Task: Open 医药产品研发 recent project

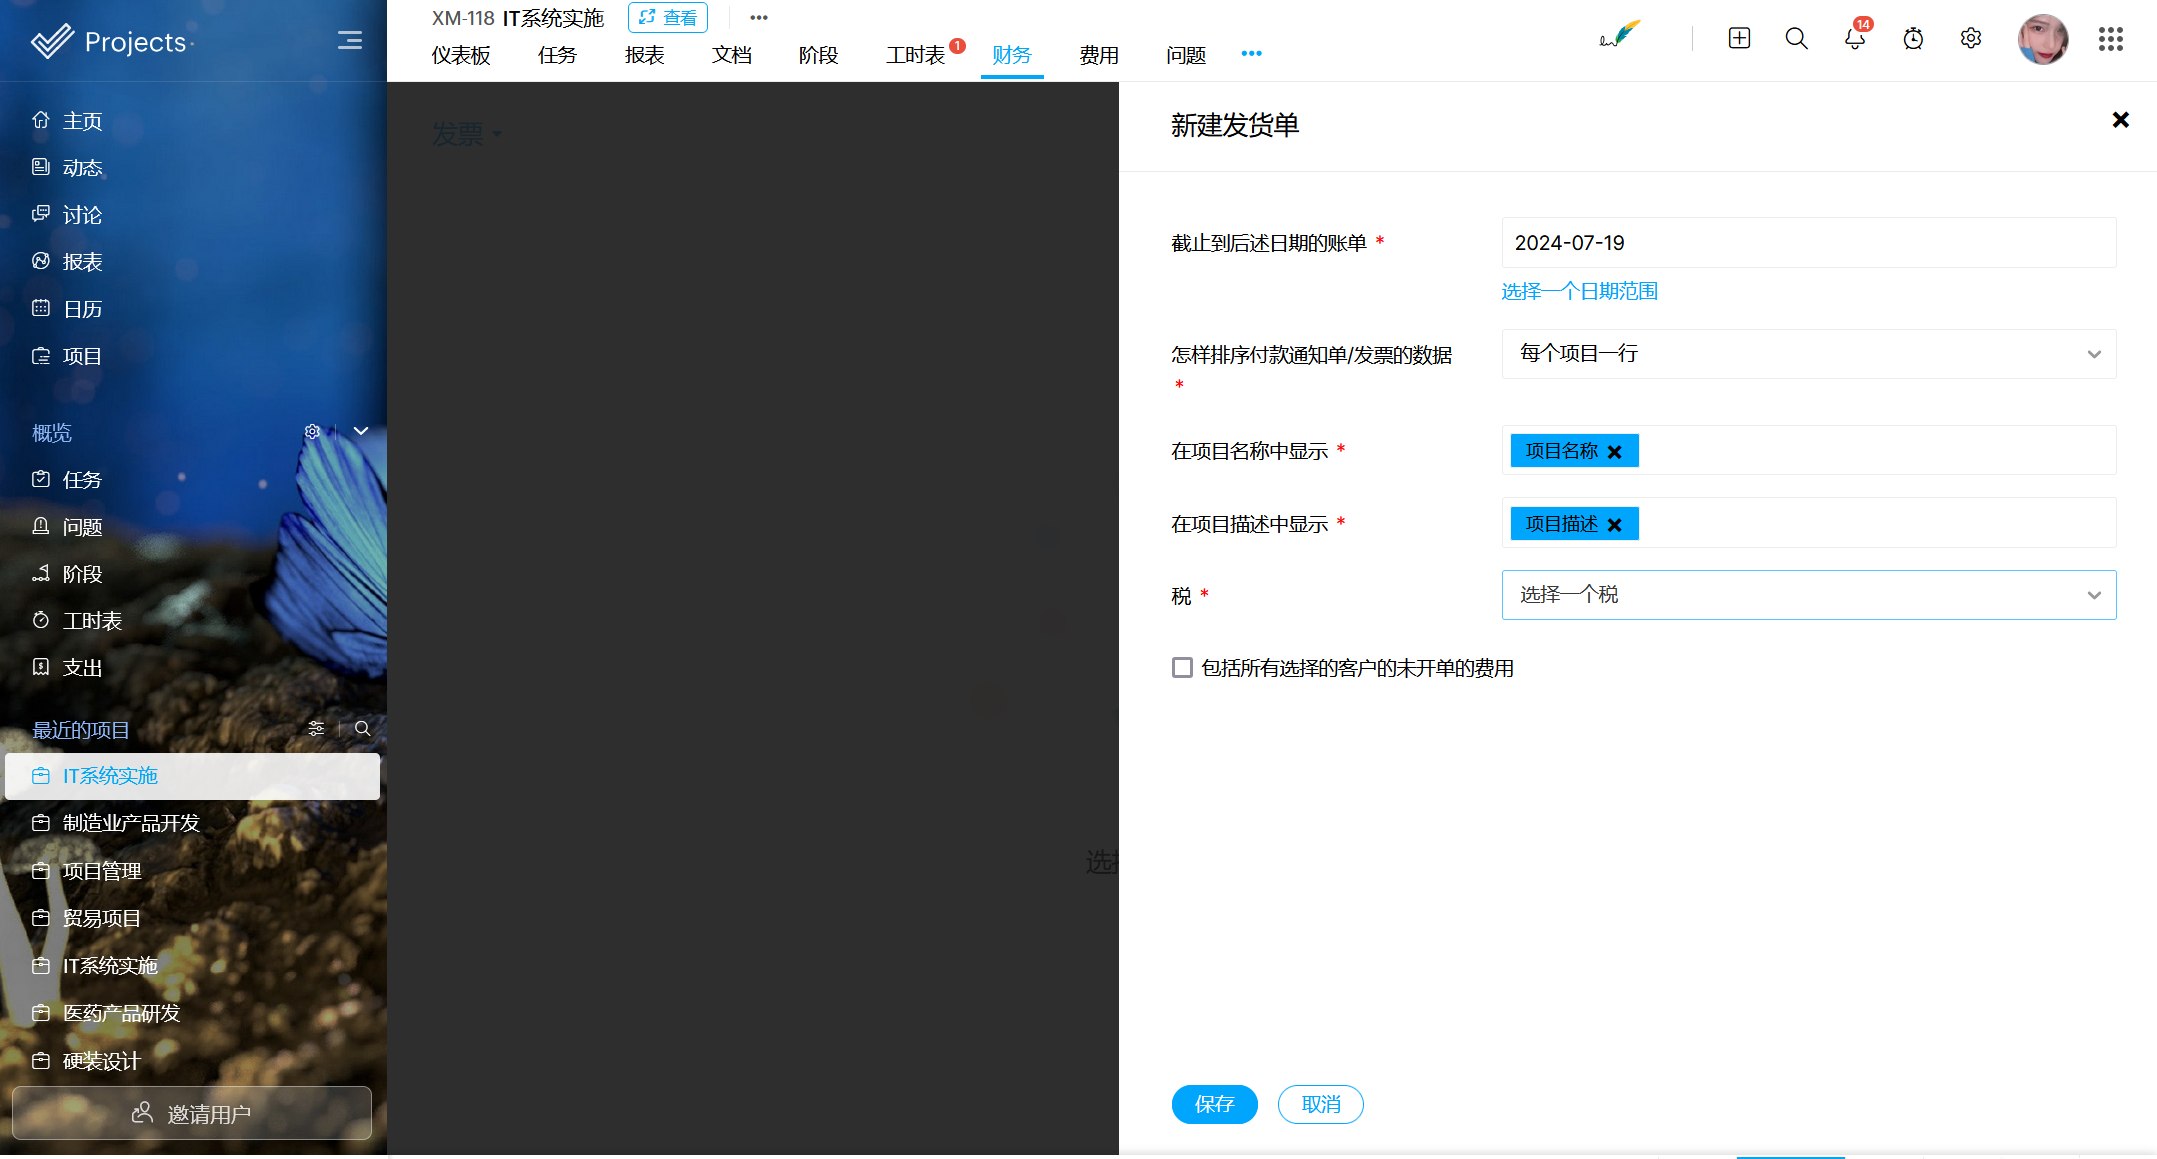Action: pyautogui.click(x=121, y=1013)
